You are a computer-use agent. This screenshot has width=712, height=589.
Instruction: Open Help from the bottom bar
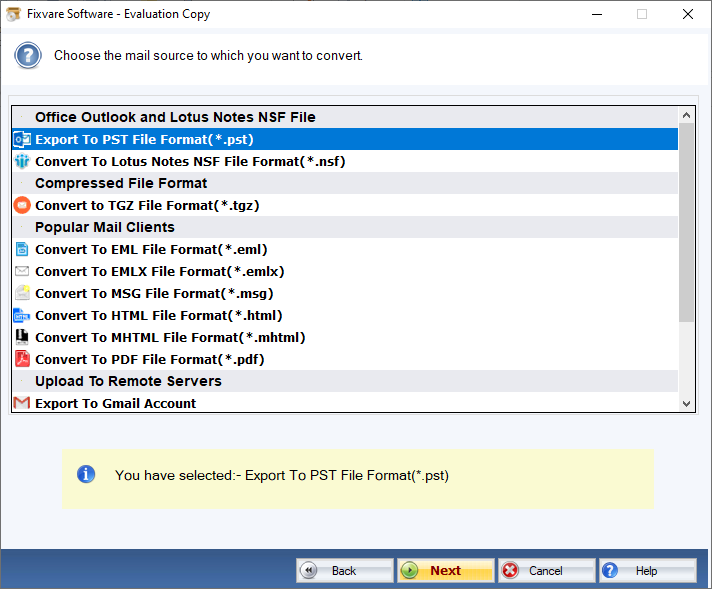tap(646, 570)
